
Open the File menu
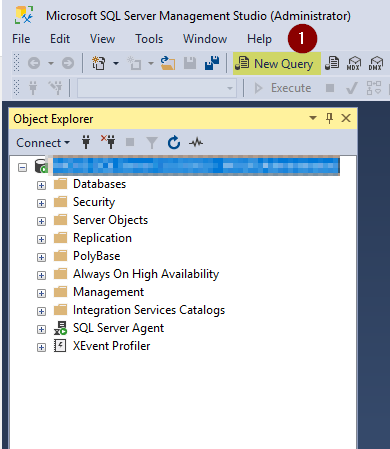(x=21, y=39)
